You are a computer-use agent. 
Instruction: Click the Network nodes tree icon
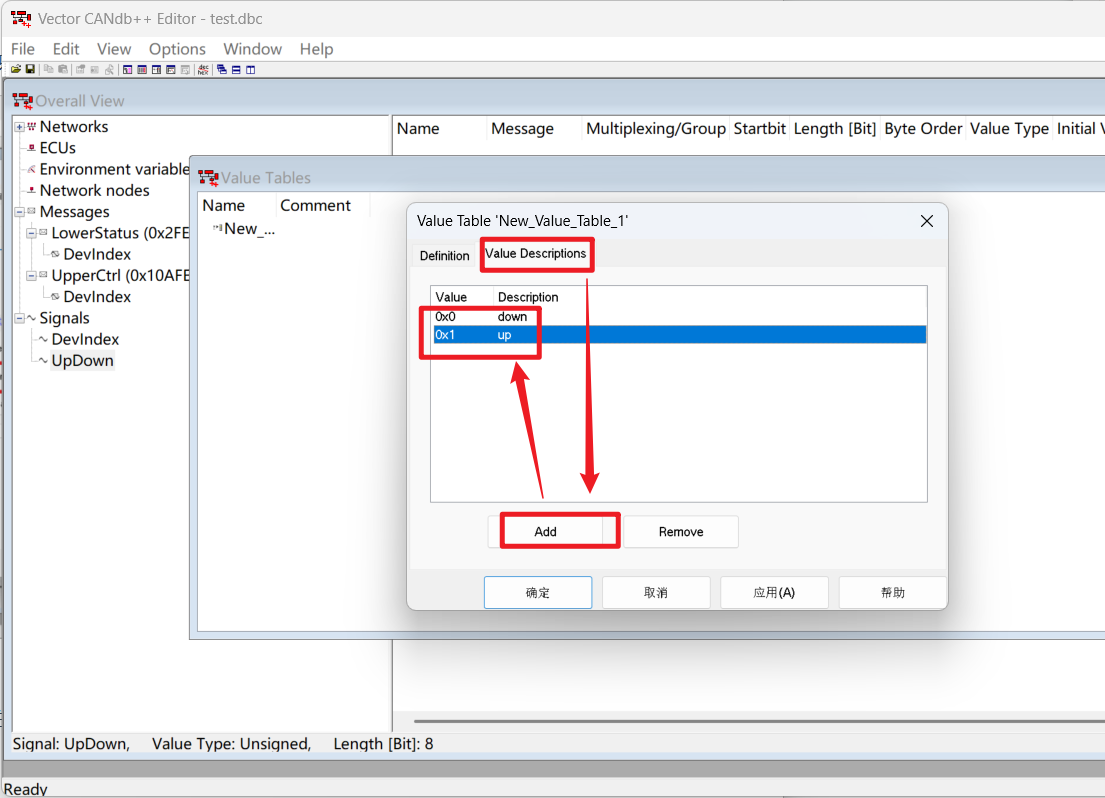pyautogui.click(x=31, y=191)
